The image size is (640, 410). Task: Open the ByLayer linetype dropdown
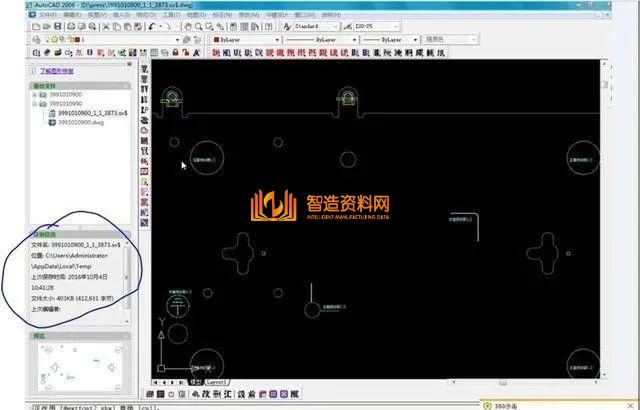[x=354, y=40]
